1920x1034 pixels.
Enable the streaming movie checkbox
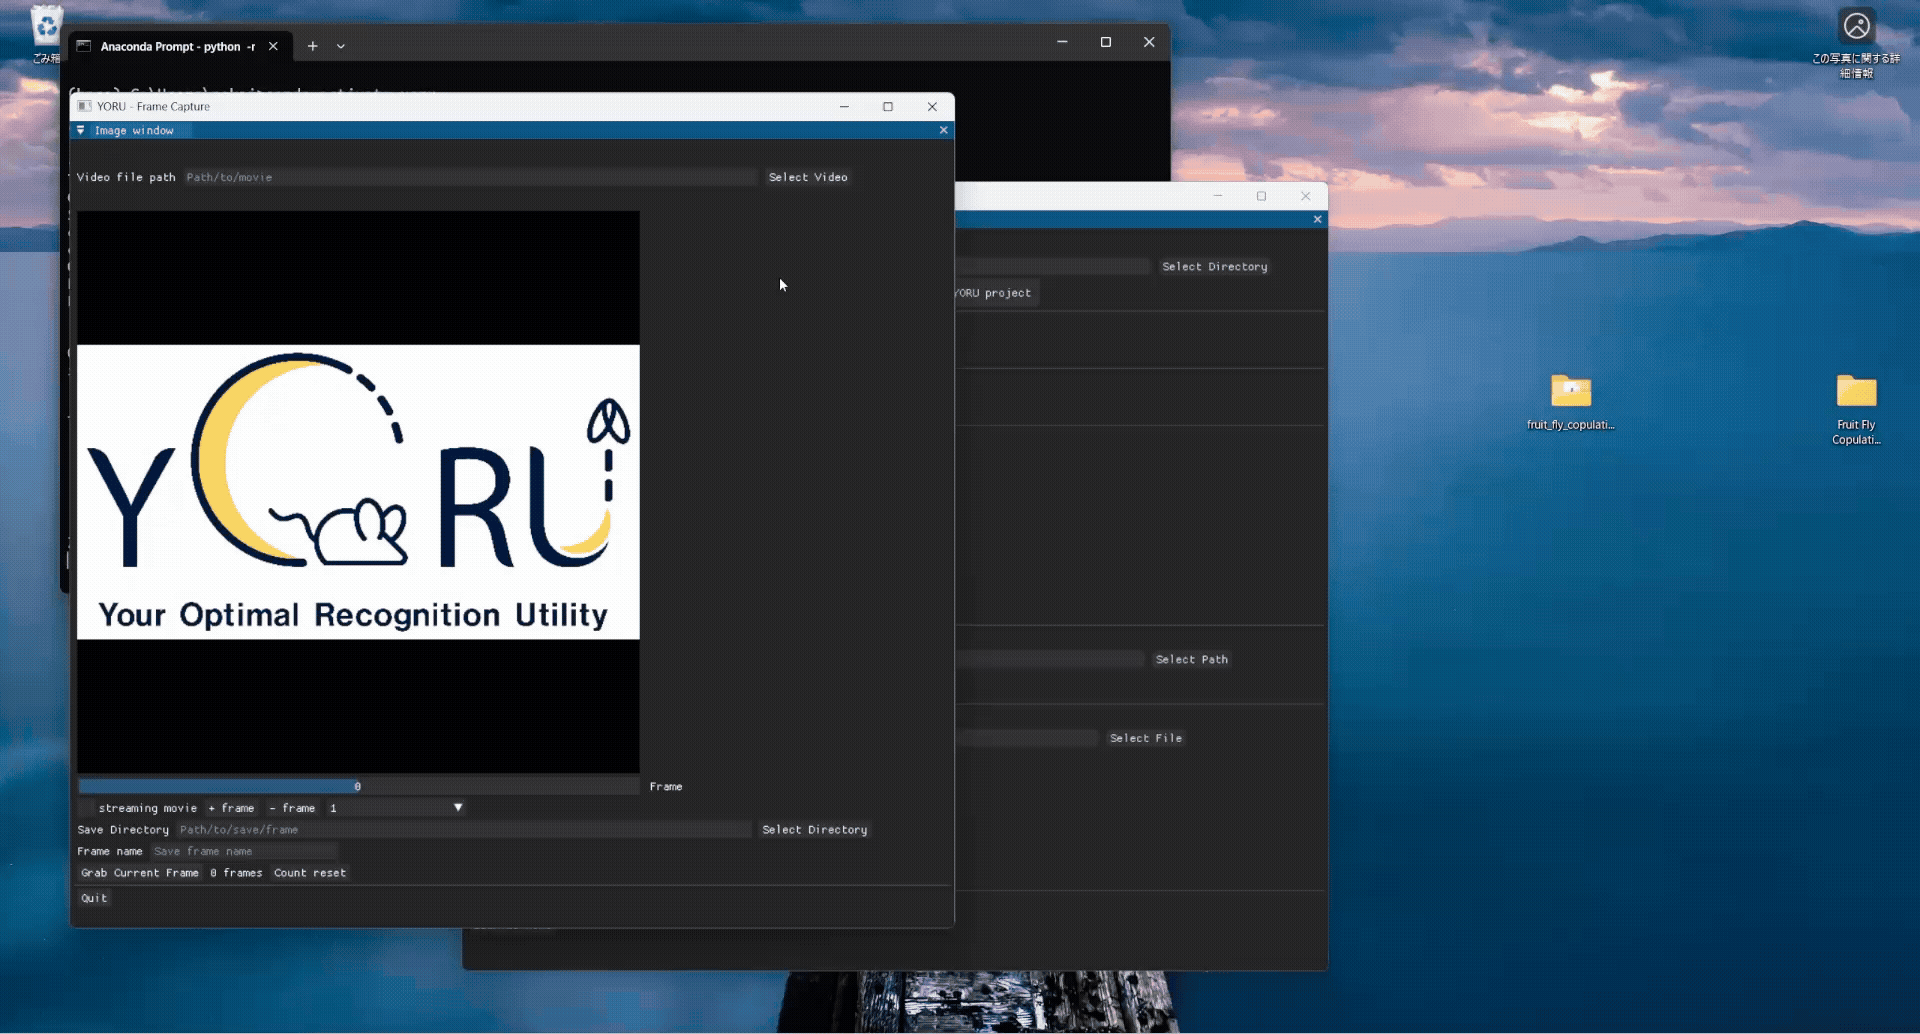coord(87,808)
